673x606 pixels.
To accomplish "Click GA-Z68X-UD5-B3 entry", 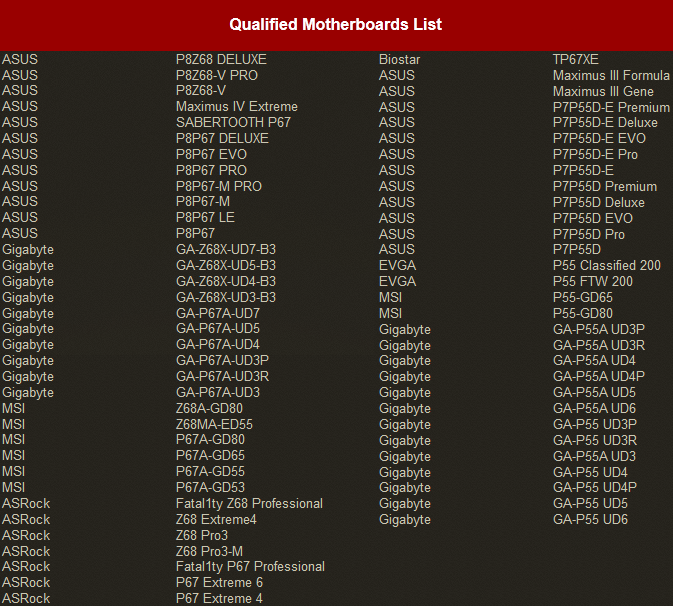I will coord(226,265).
